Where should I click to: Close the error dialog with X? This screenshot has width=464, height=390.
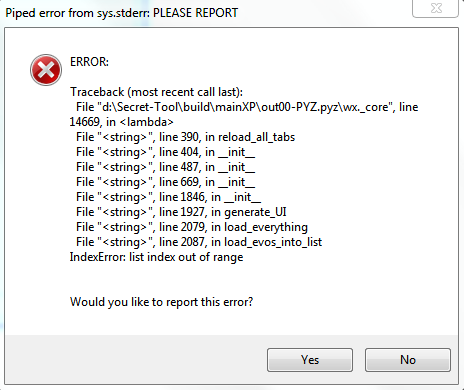point(435,8)
